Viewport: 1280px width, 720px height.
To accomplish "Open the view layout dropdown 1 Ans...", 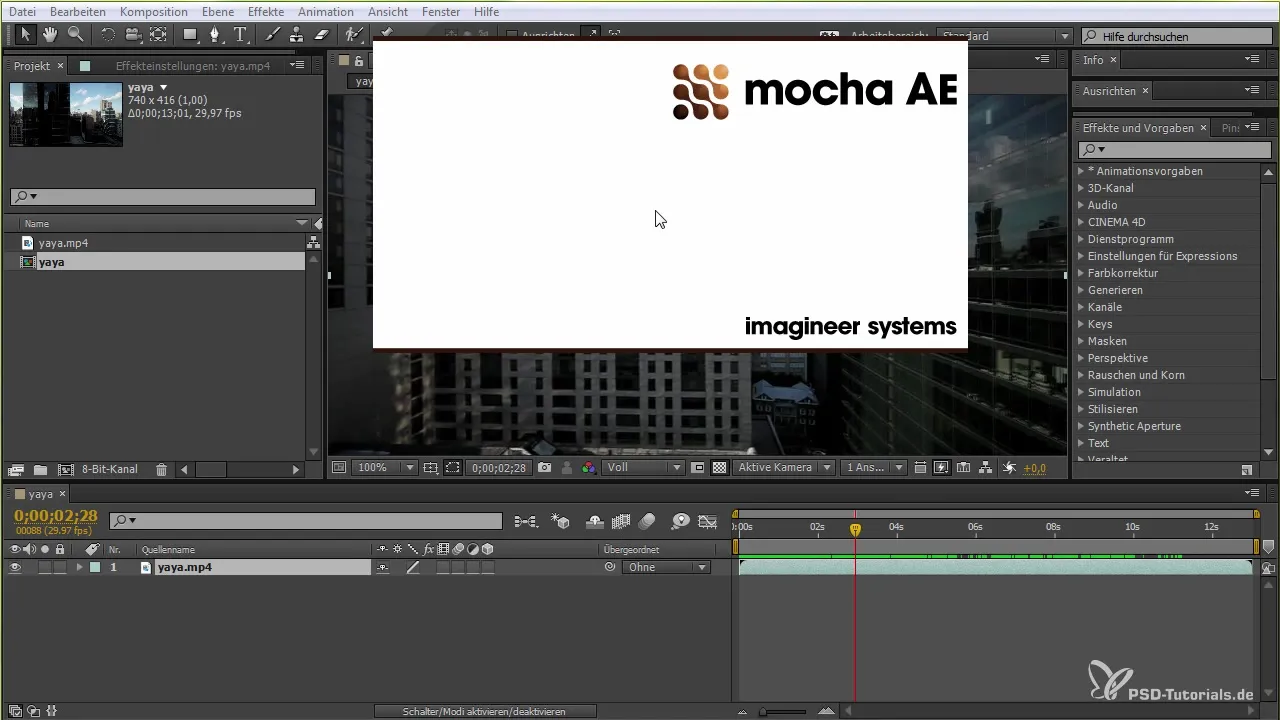I will click(x=874, y=467).
